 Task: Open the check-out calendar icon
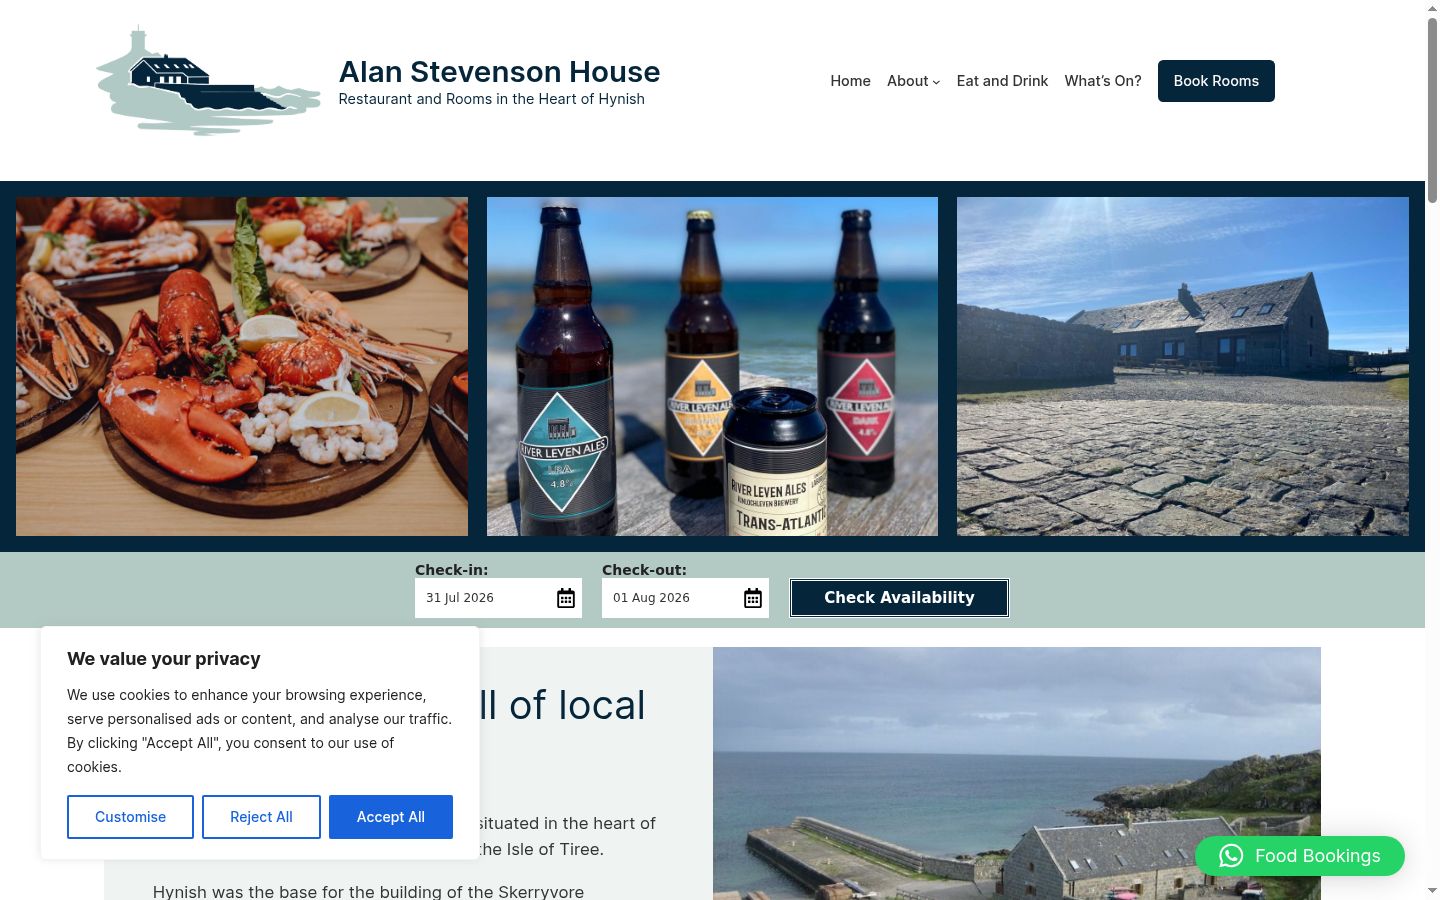(753, 598)
